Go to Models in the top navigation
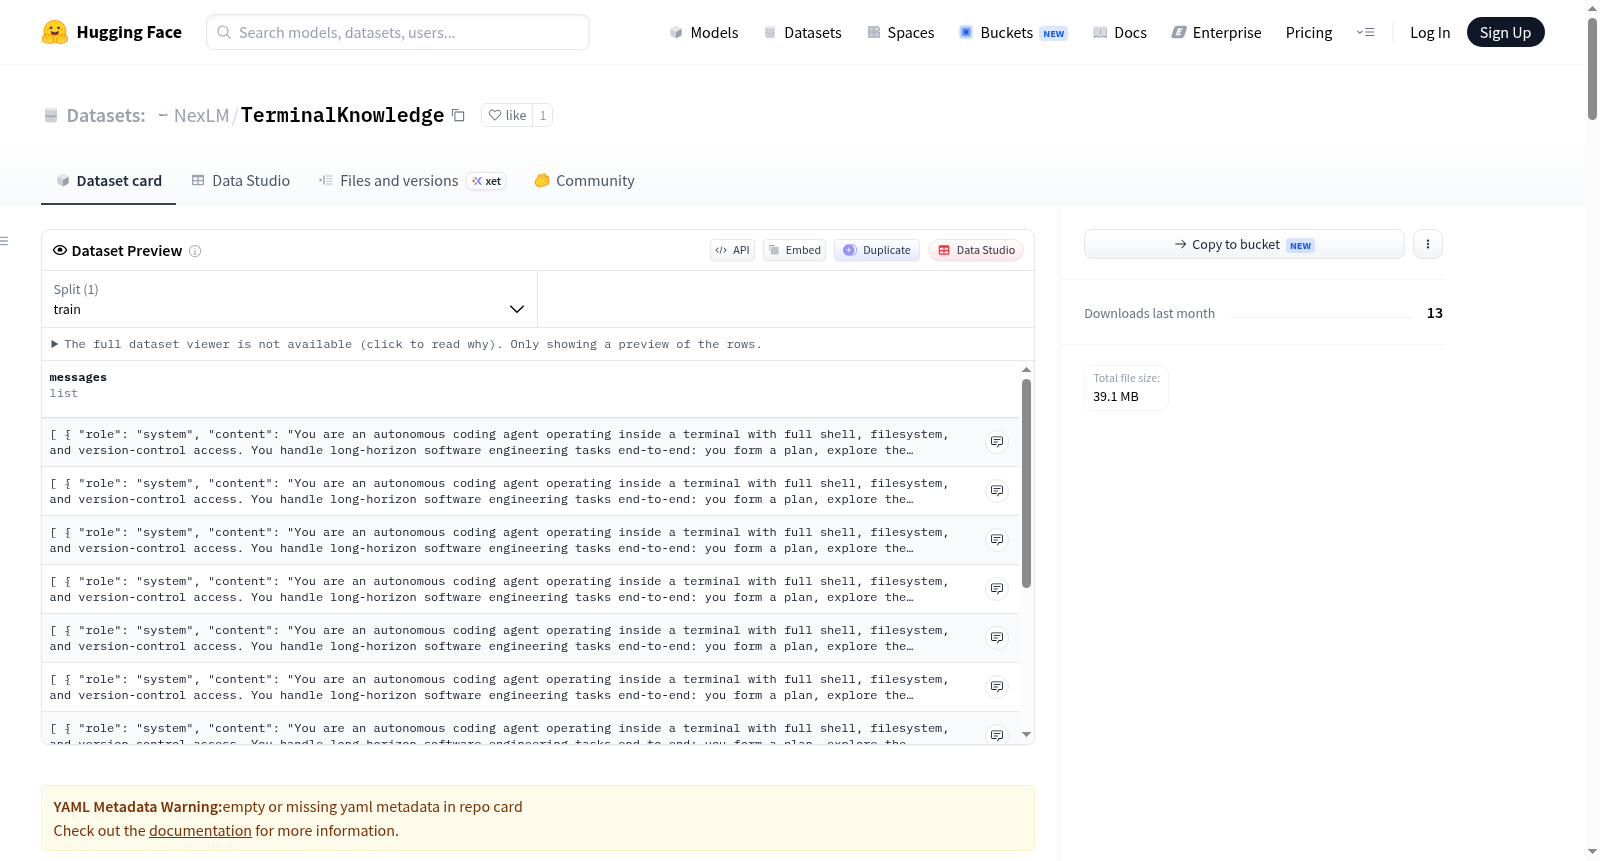 (x=704, y=32)
